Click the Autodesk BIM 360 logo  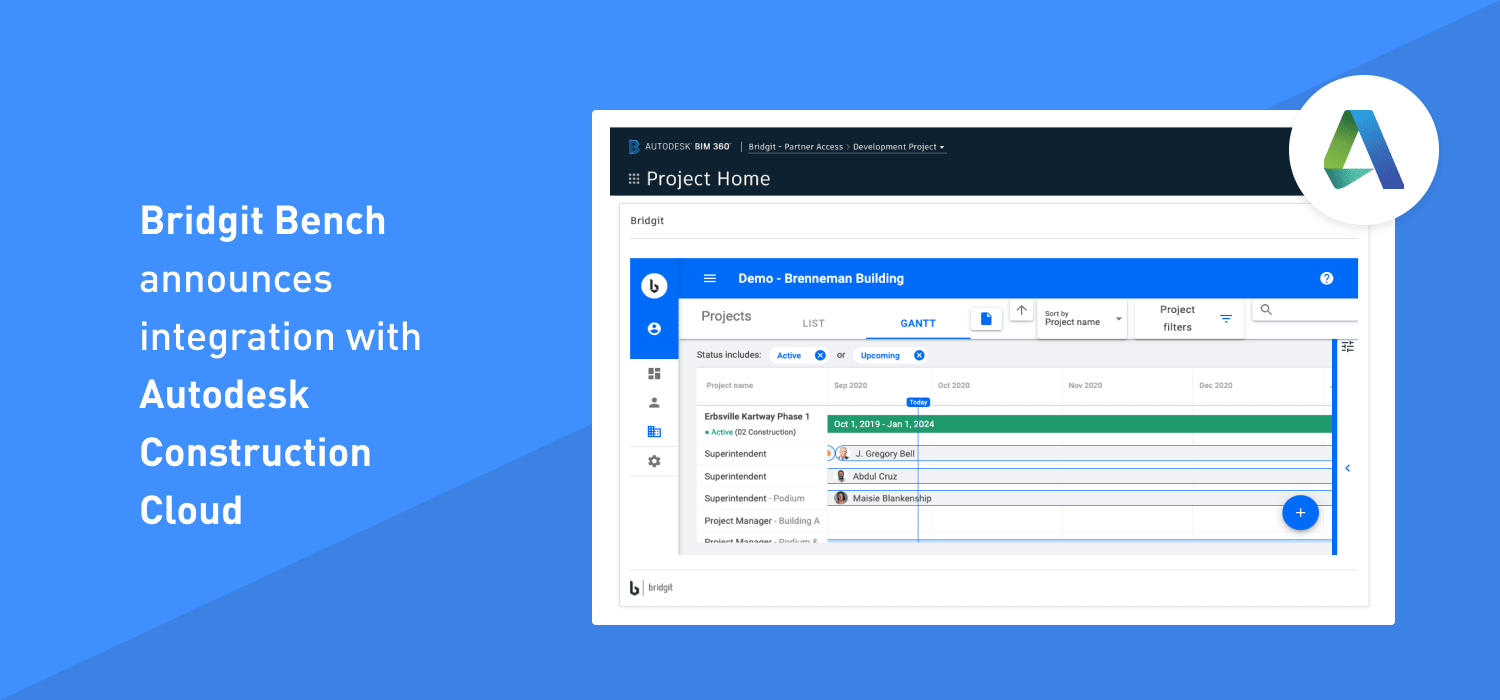[x=680, y=147]
